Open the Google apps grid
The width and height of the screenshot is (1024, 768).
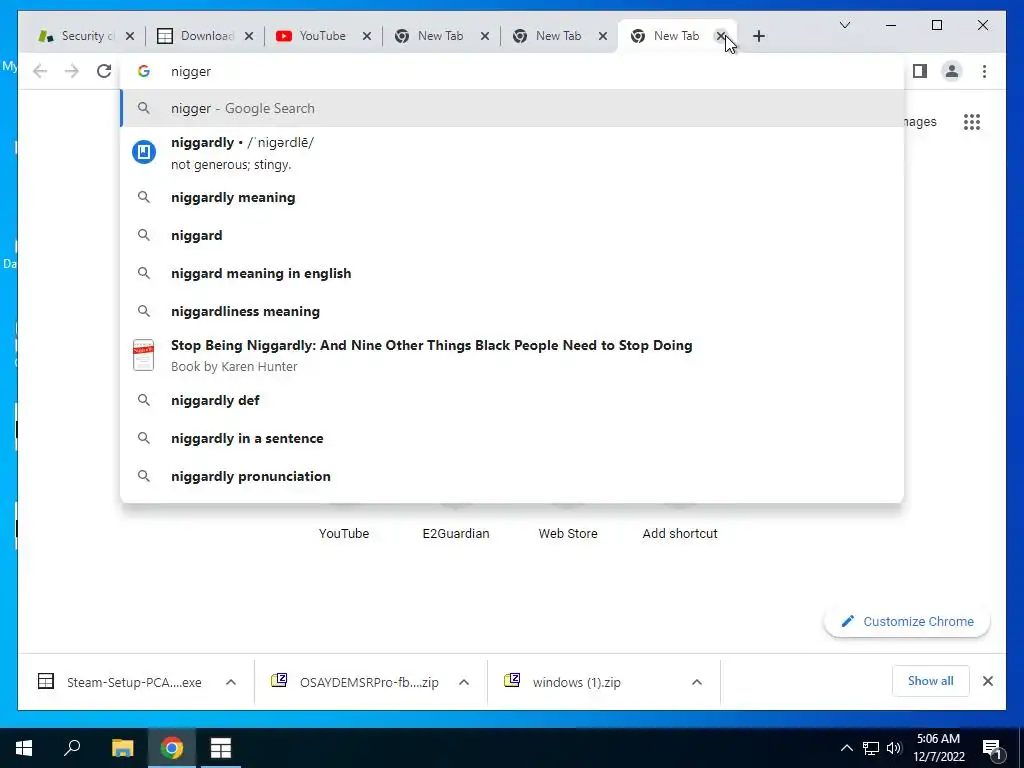(x=972, y=121)
